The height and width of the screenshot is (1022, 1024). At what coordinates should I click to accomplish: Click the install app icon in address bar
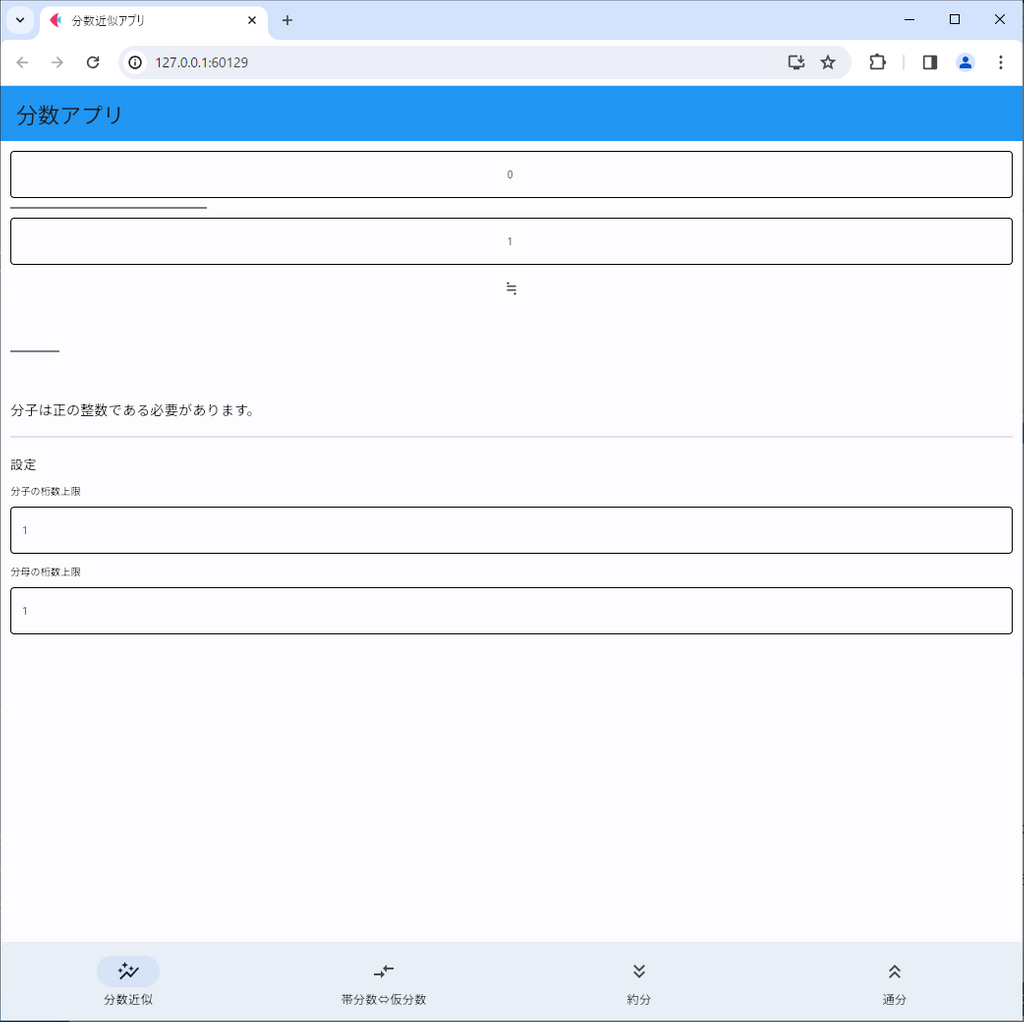pyautogui.click(x=796, y=62)
